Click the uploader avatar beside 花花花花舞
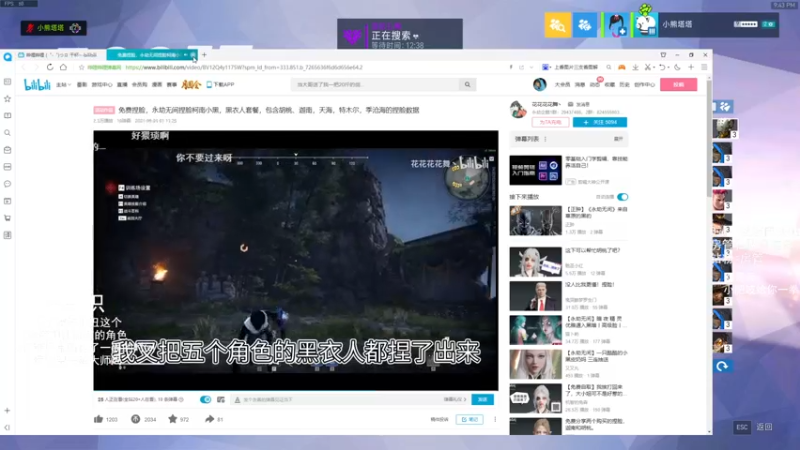 click(518, 109)
